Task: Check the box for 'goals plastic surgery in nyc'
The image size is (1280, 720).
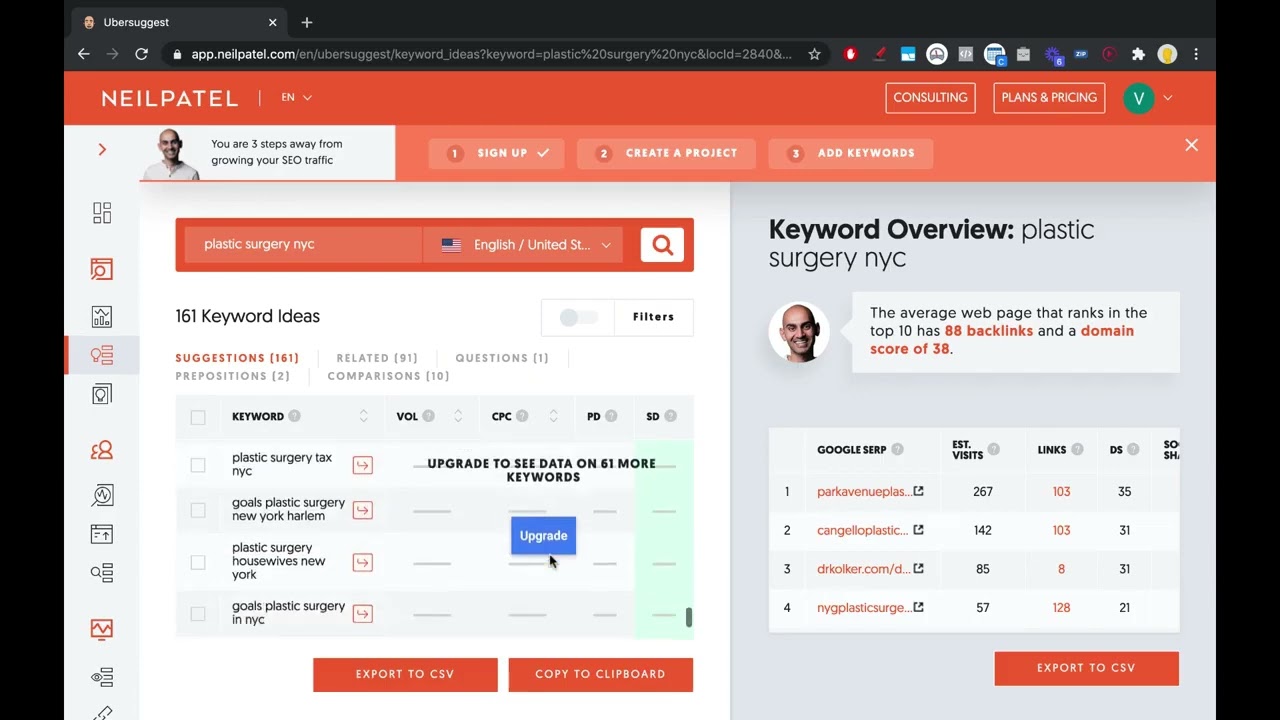Action: 198,613
